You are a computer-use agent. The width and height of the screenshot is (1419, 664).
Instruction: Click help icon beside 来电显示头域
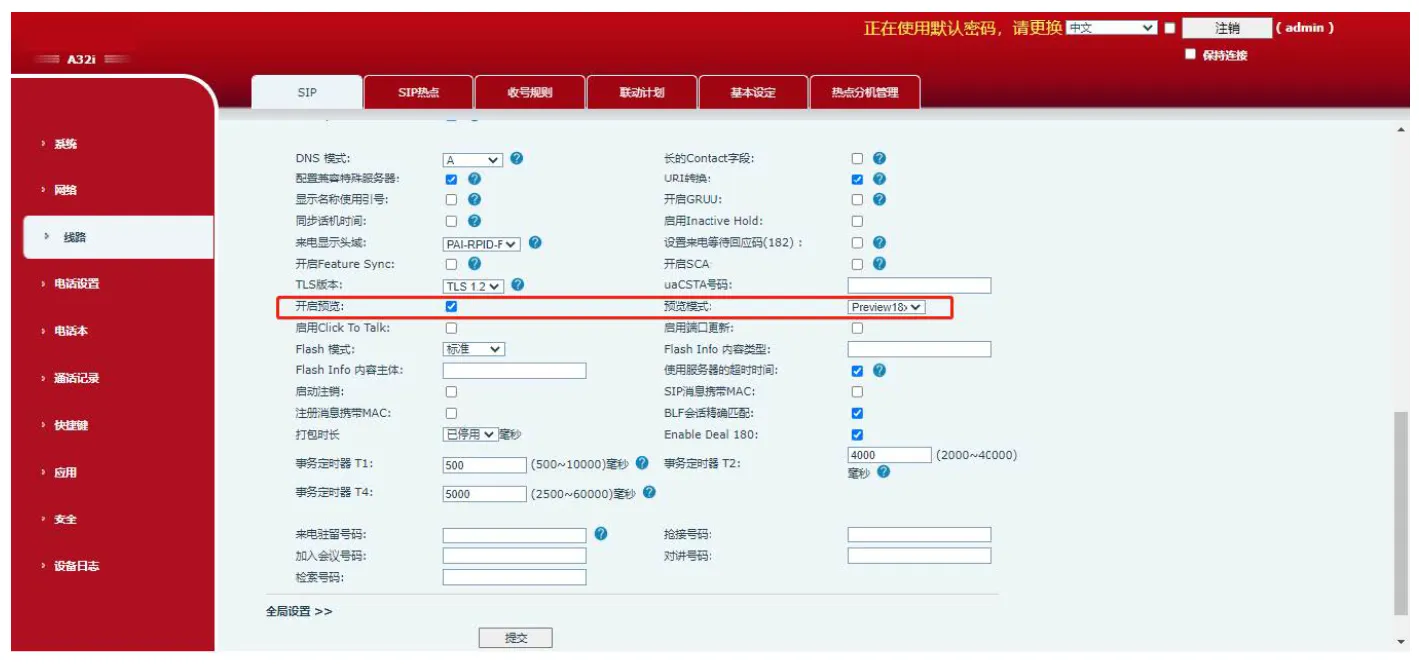coord(533,243)
